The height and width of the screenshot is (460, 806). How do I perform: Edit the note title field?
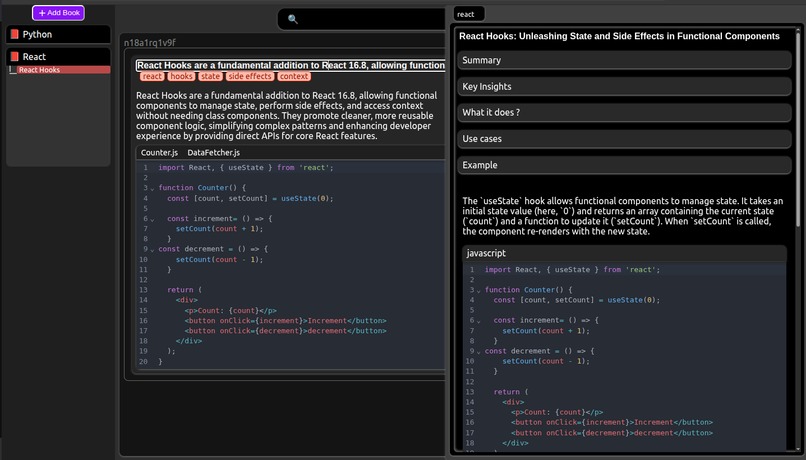click(x=290, y=65)
